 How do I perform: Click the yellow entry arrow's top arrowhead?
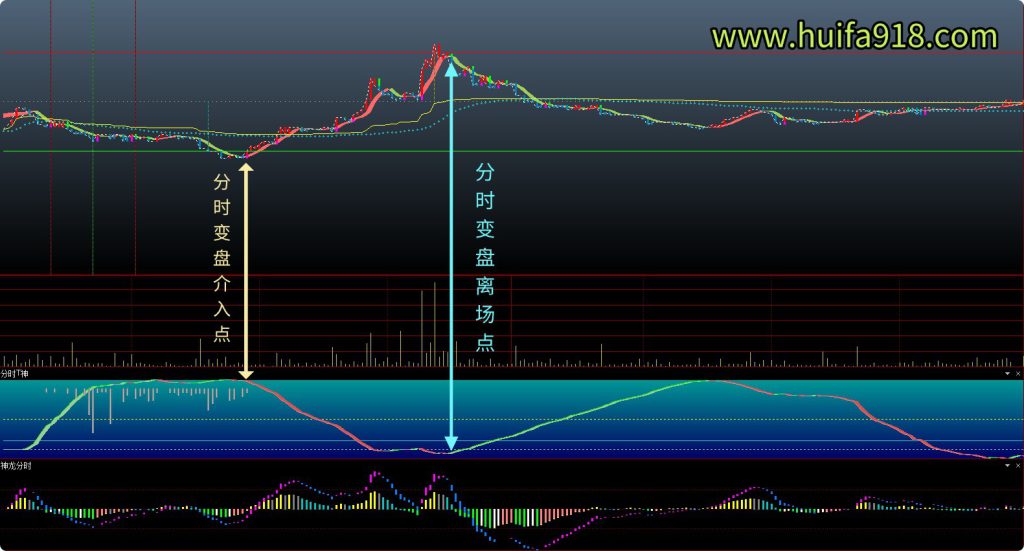tap(246, 166)
